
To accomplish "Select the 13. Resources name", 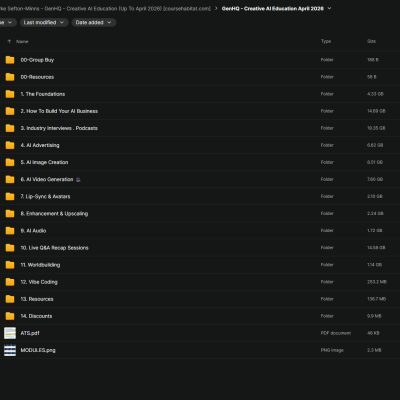I will (37, 299).
